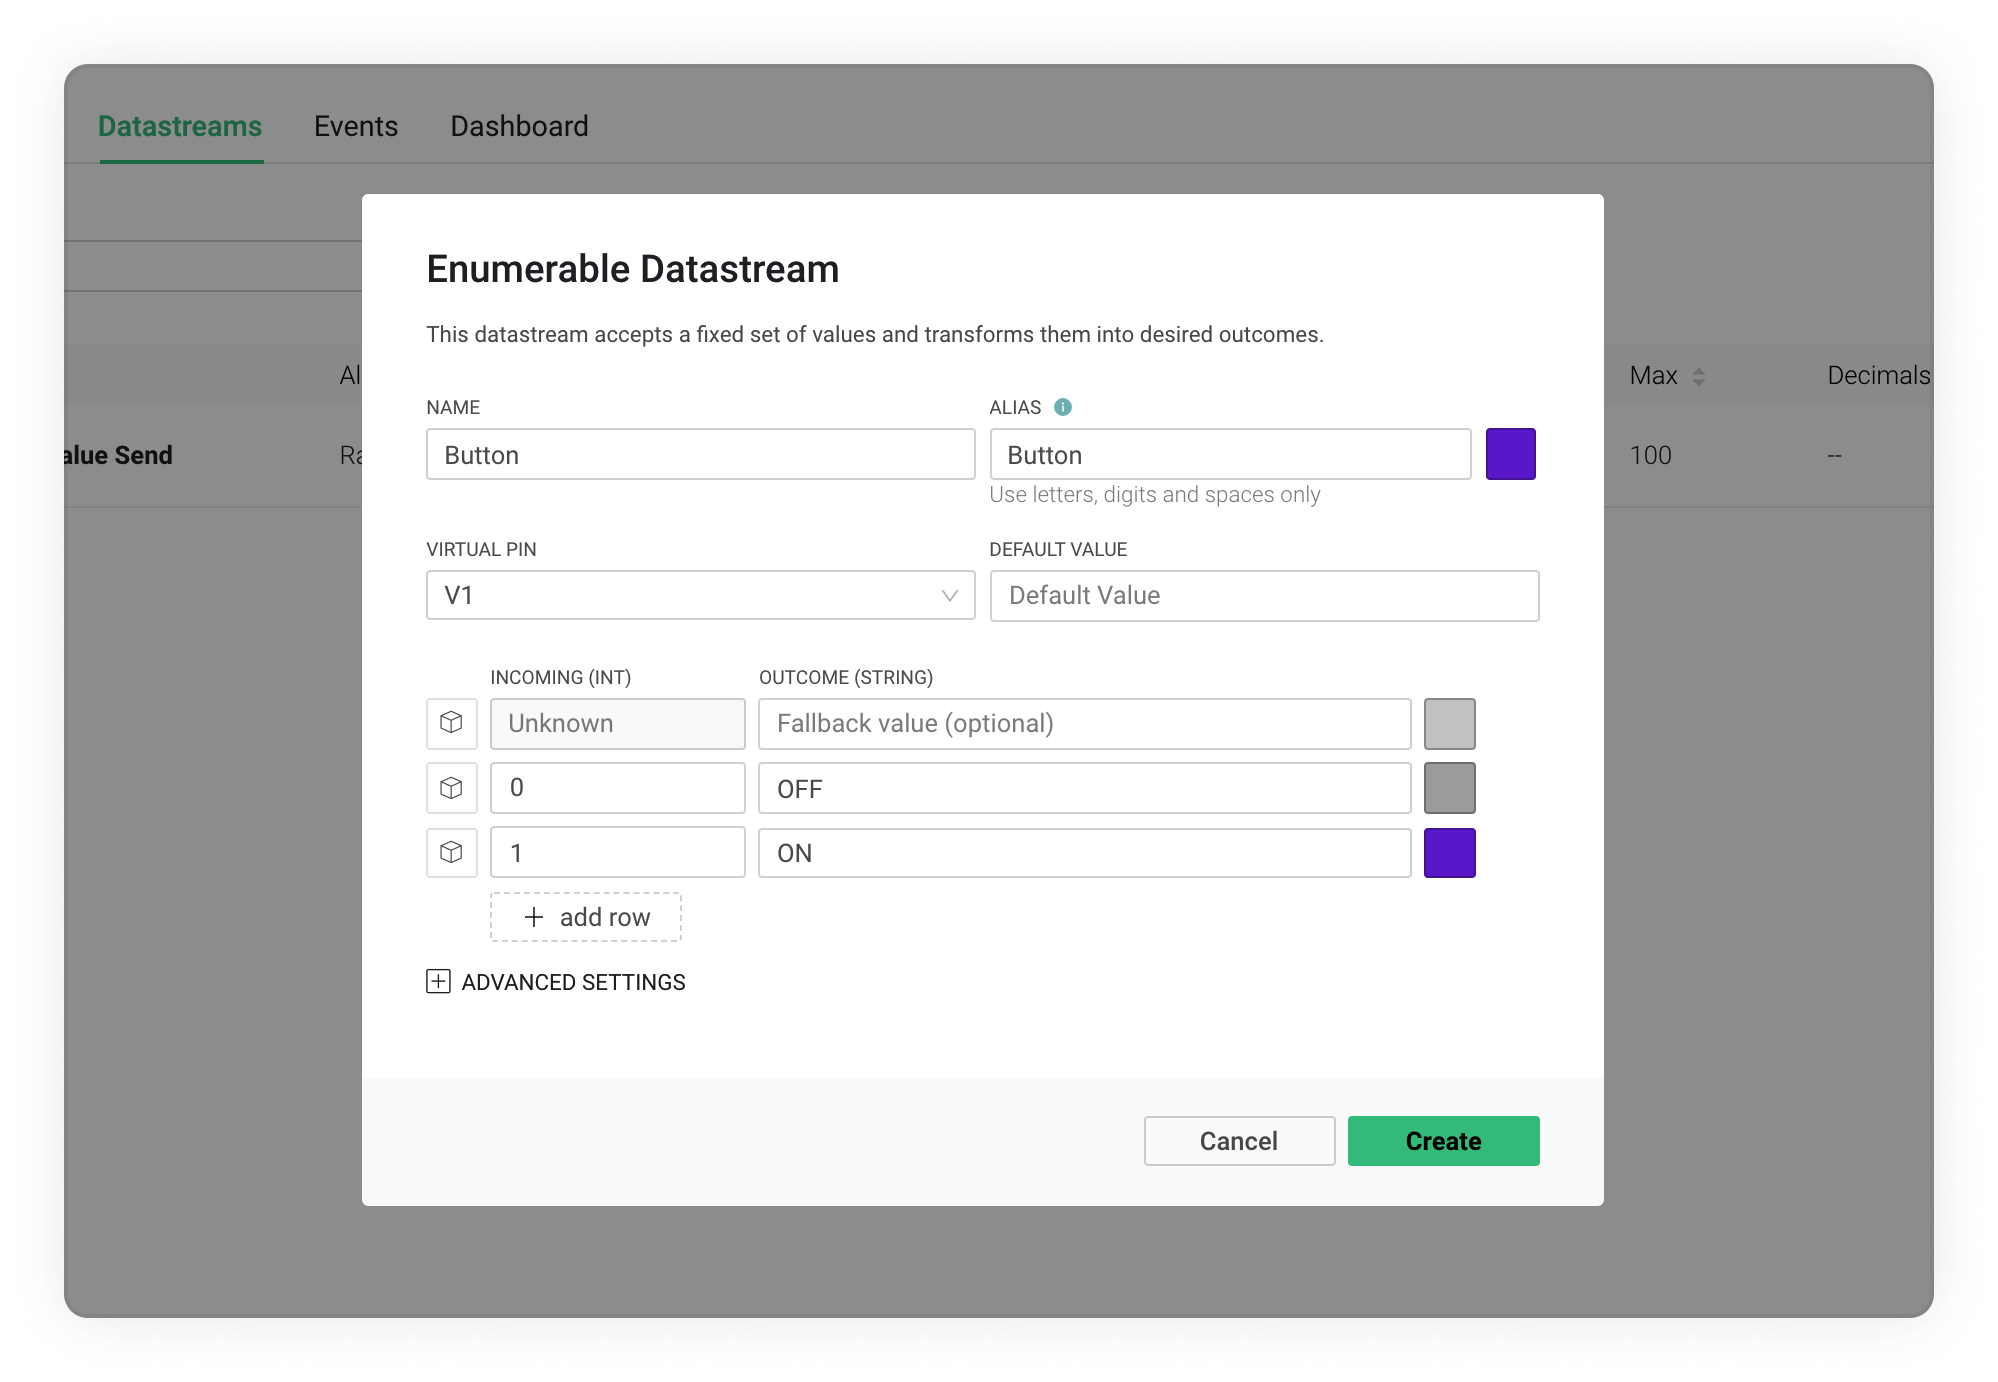Click the cube icon beside incoming value 0
1998x1382 pixels.
451,788
